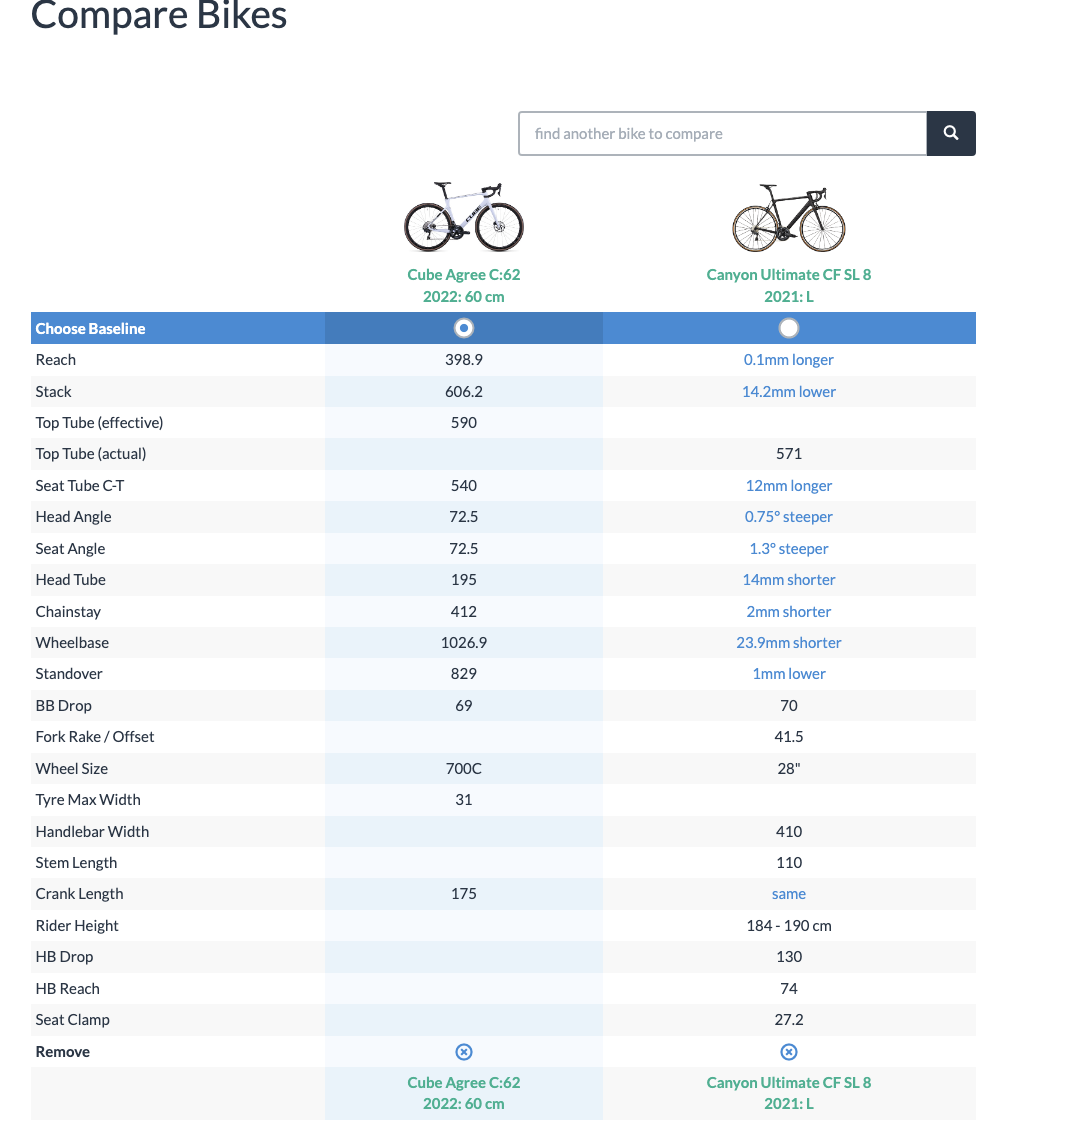Open the Cube Agree C:62 bike thumbnail

[464, 217]
